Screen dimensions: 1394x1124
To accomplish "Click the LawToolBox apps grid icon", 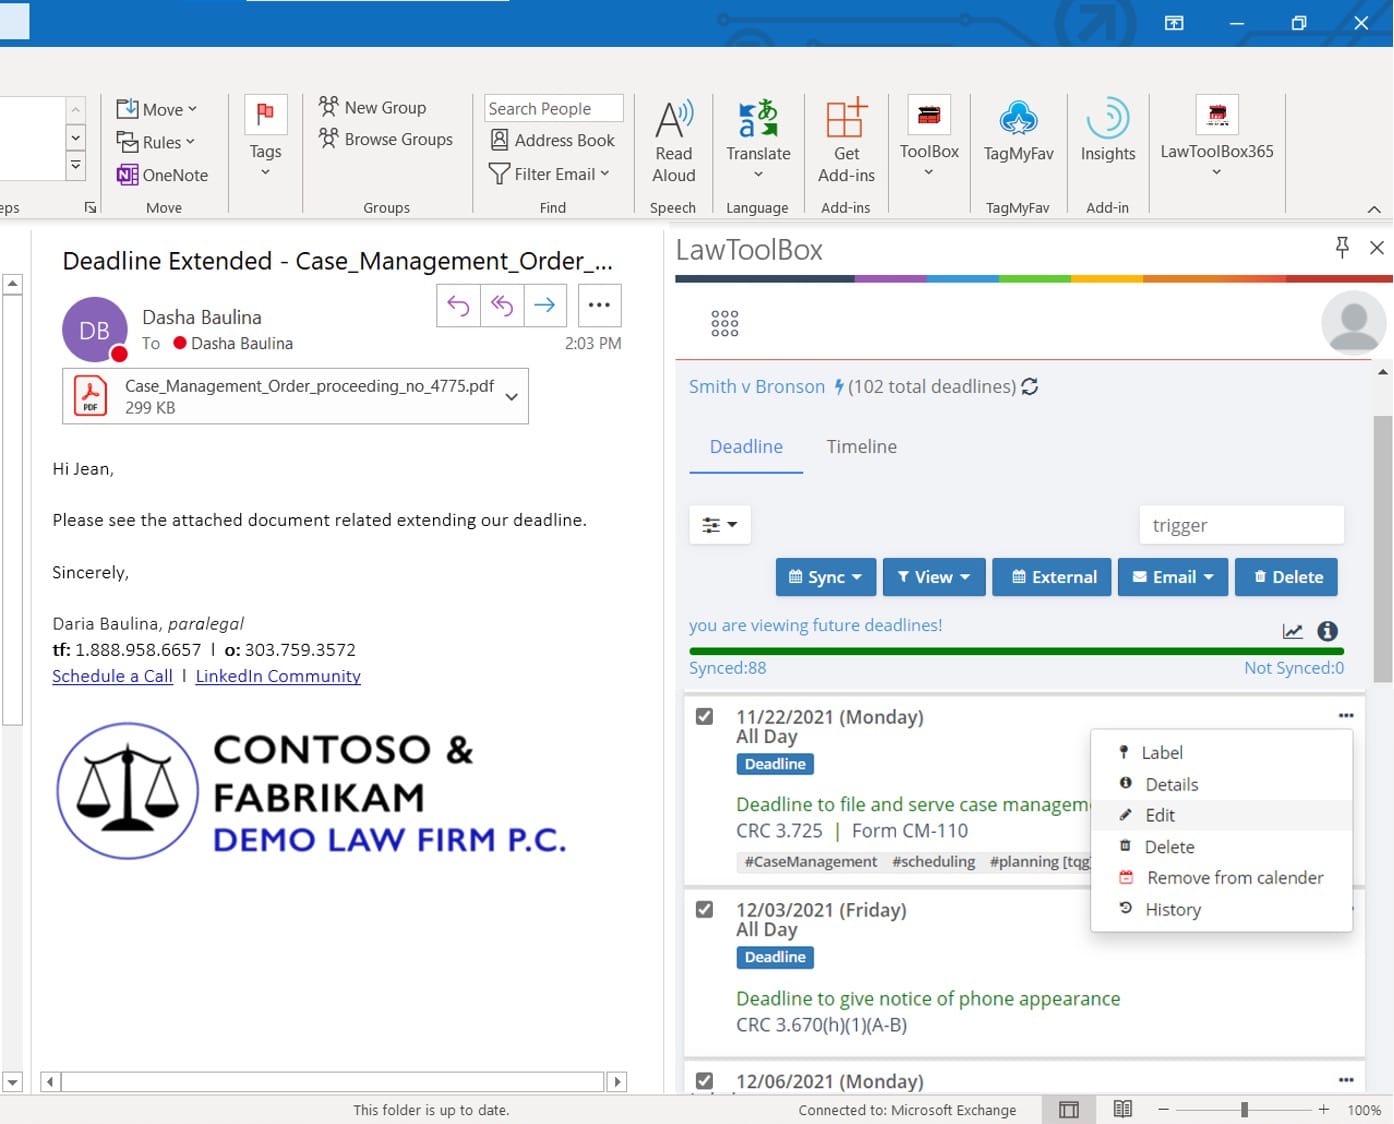I will coord(724,323).
